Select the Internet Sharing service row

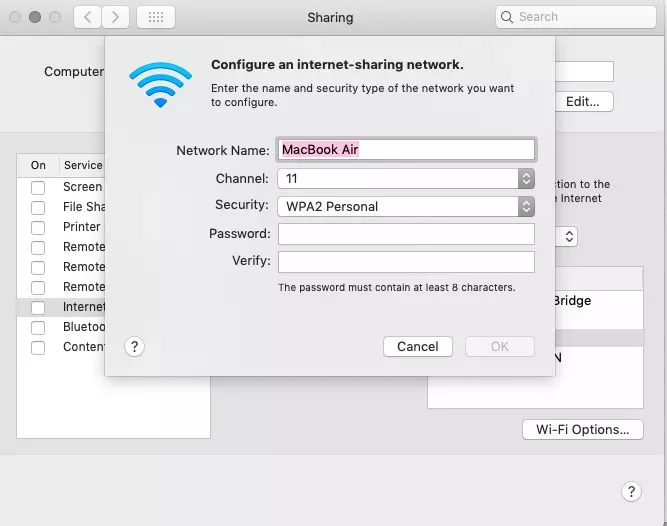[x=61, y=307]
